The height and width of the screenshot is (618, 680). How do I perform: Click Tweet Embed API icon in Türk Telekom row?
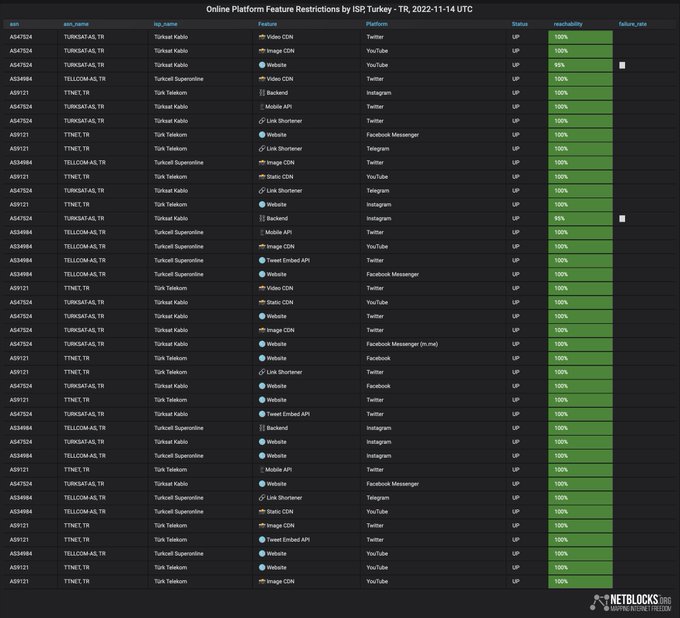click(262, 540)
